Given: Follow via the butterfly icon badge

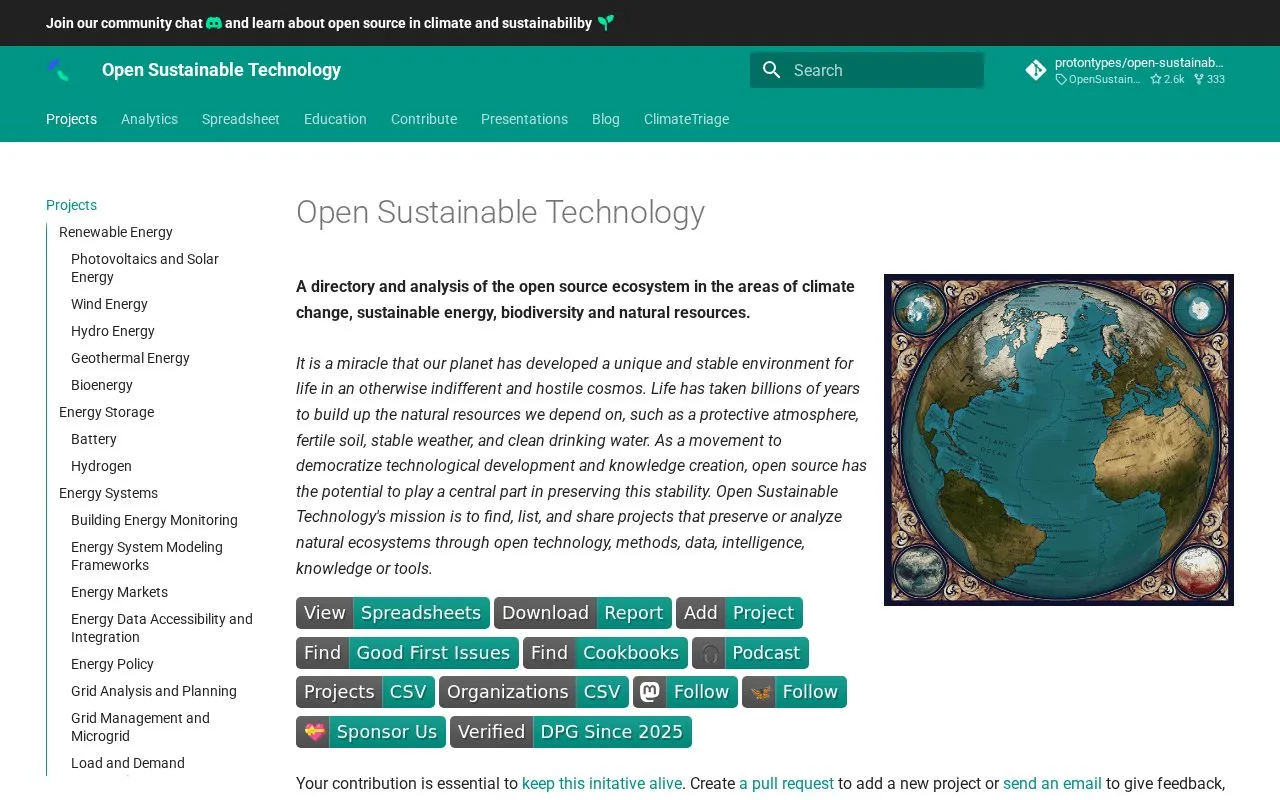Looking at the screenshot, I should pyautogui.click(x=794, y=692).
